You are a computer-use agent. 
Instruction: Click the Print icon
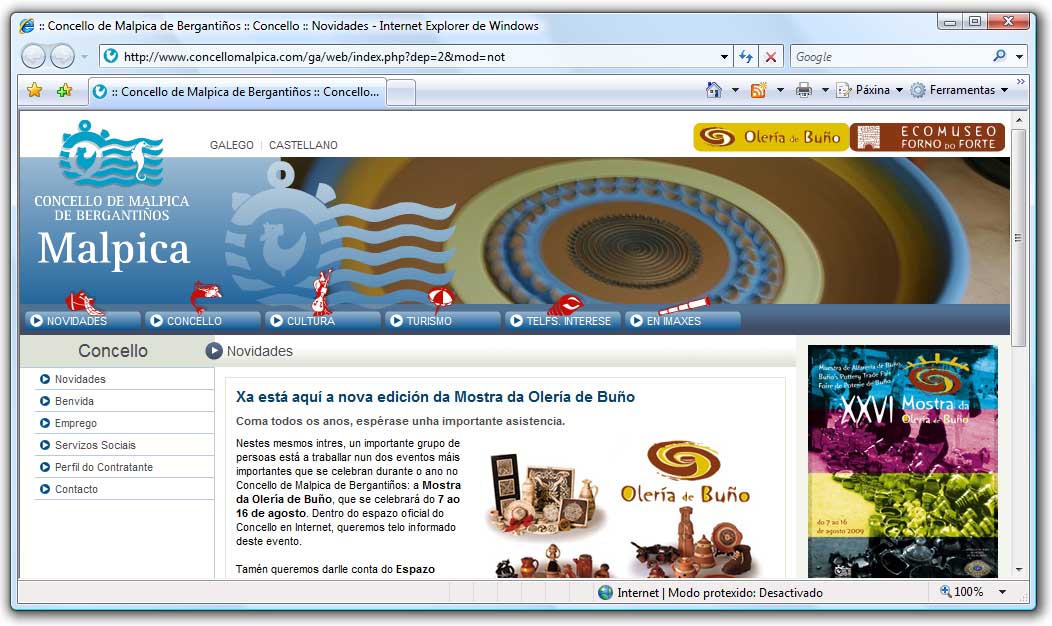(804, 90)
